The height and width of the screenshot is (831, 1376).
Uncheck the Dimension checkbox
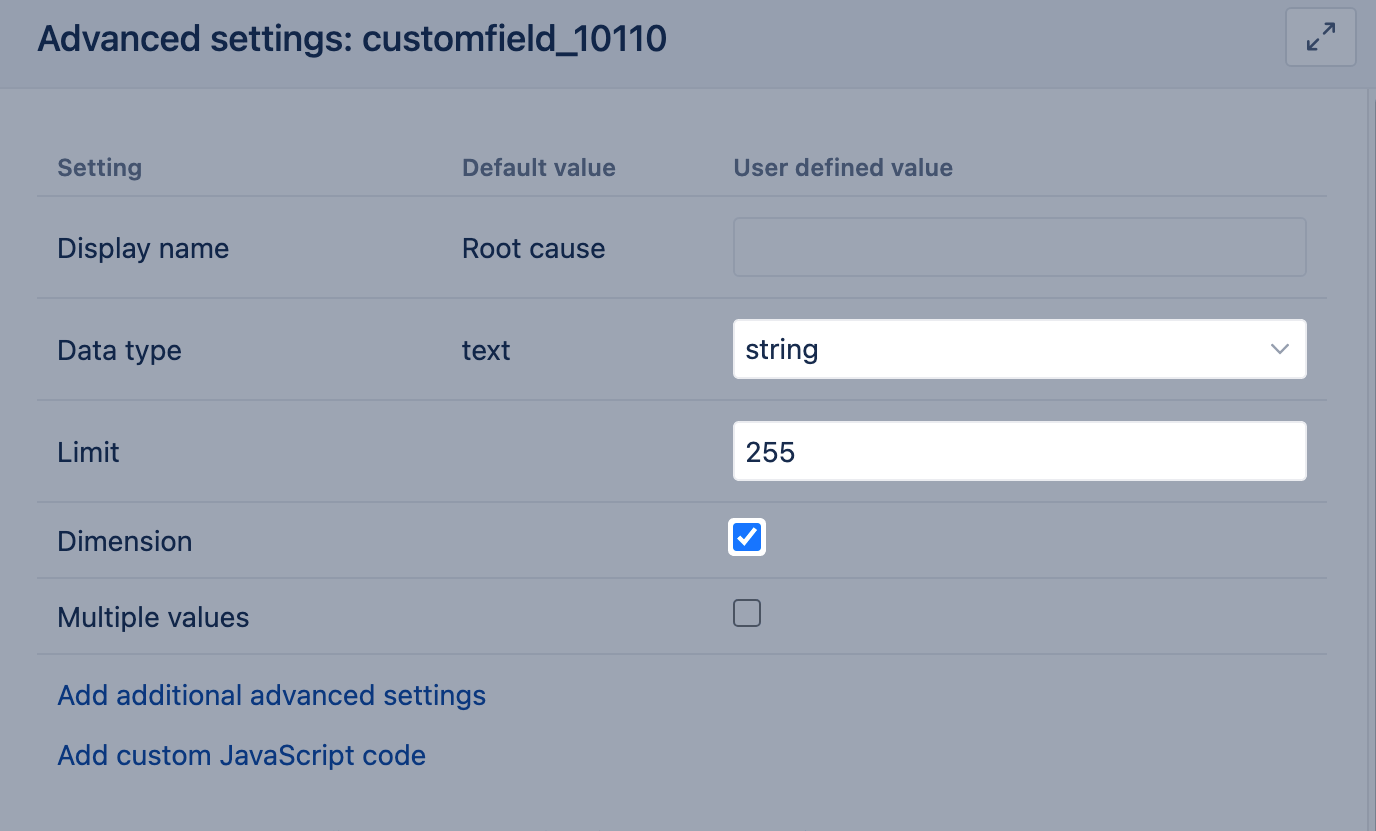point(747,538)
